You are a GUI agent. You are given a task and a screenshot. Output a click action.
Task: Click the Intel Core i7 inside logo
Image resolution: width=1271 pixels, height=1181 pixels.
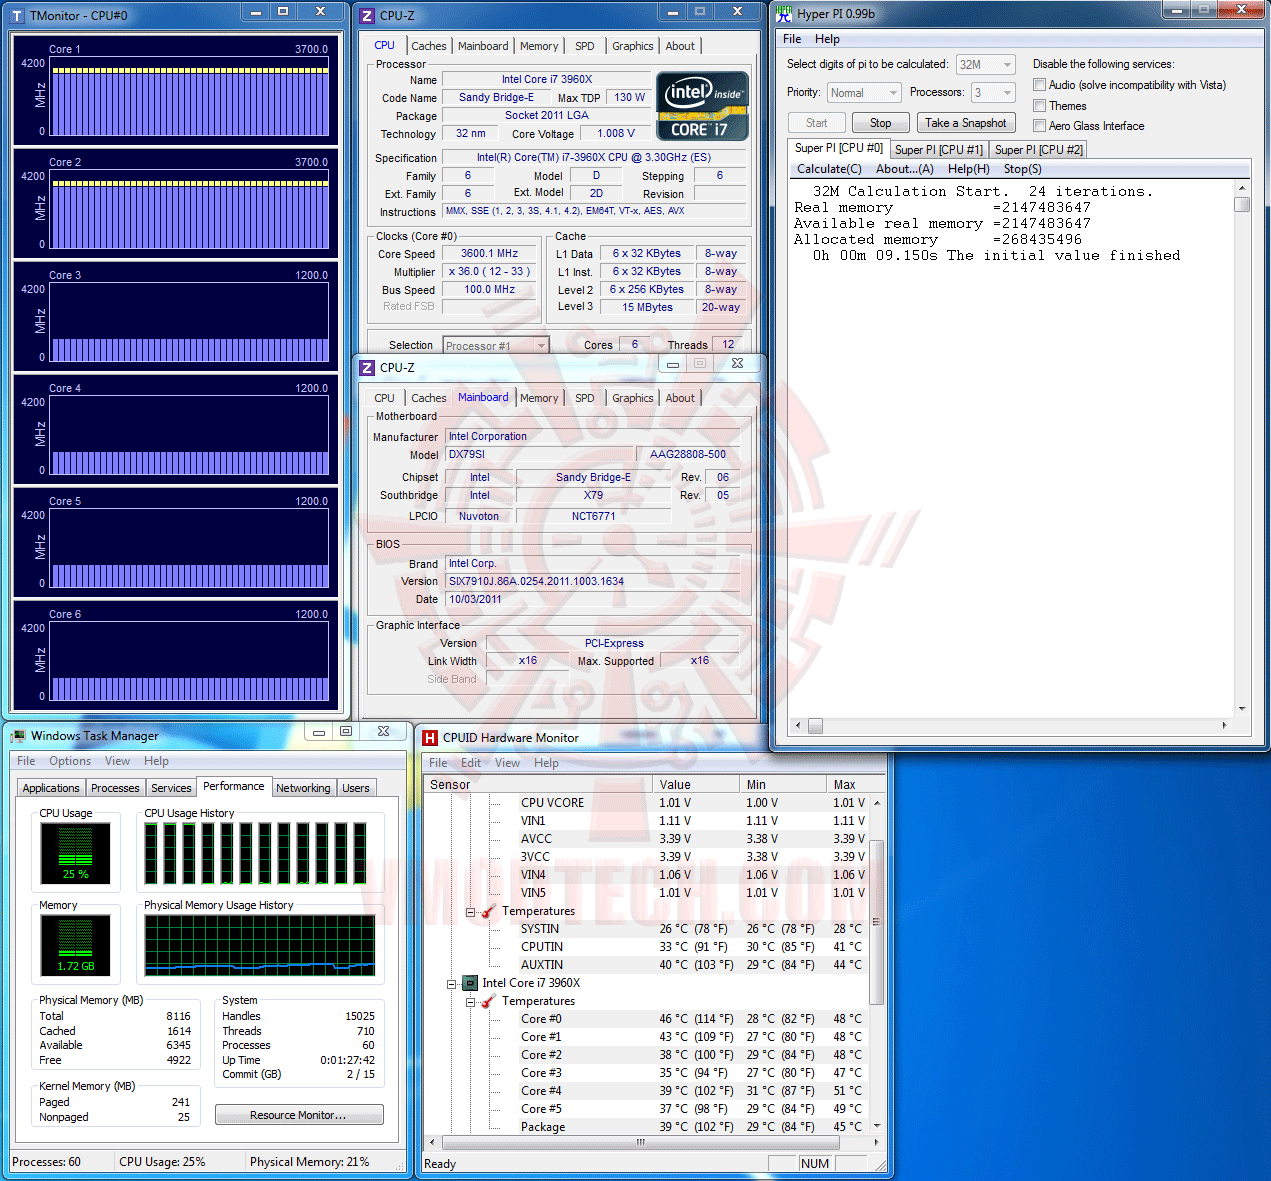(702, 106)
